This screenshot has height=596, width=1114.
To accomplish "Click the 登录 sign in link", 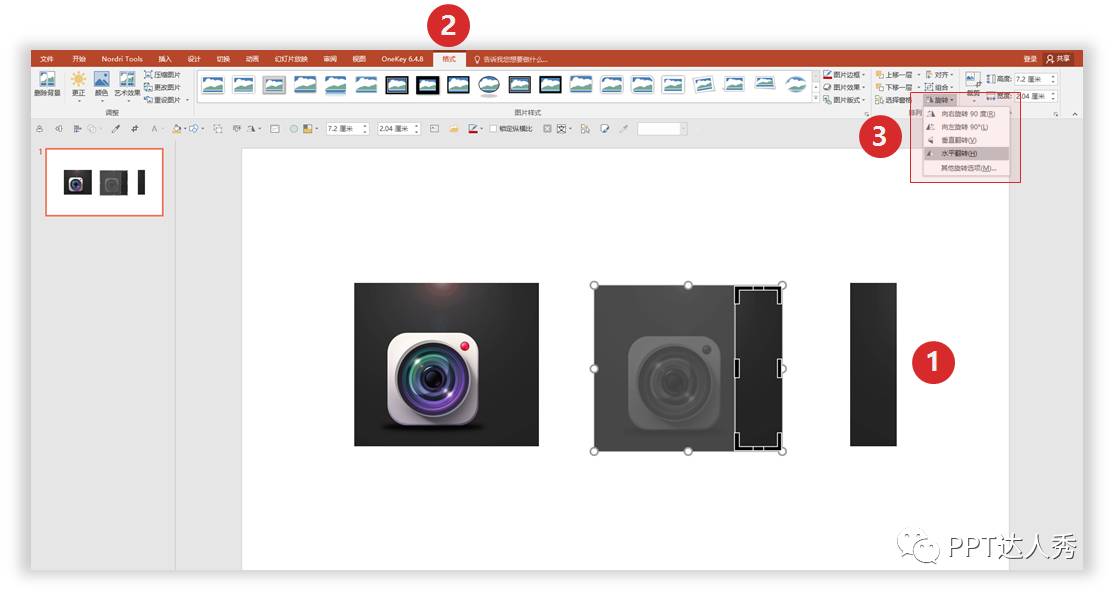I will [x=1030, y=59].
